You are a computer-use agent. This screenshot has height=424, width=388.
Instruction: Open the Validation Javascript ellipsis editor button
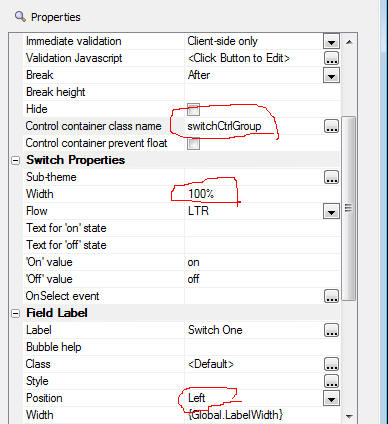coord(331,58)
